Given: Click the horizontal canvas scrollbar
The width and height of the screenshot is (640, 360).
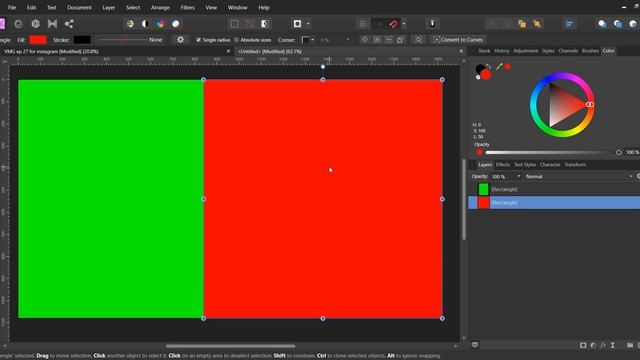Looking at the screenshot, I should point(231,346).
